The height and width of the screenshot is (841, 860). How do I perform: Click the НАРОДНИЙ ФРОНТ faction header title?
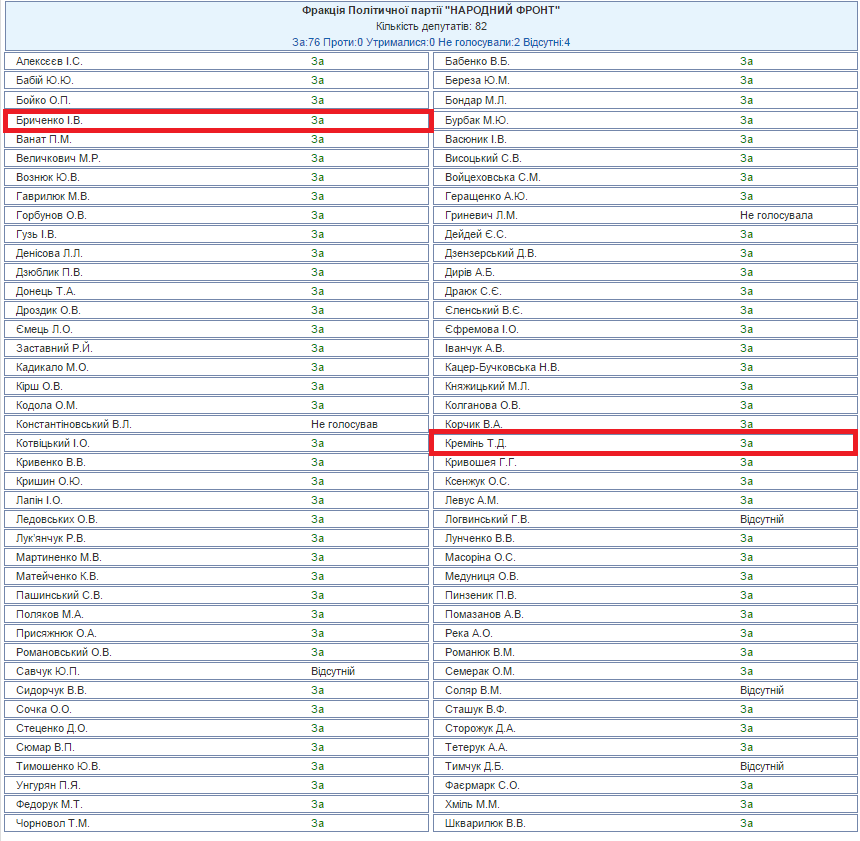click(x=431, y=10)
